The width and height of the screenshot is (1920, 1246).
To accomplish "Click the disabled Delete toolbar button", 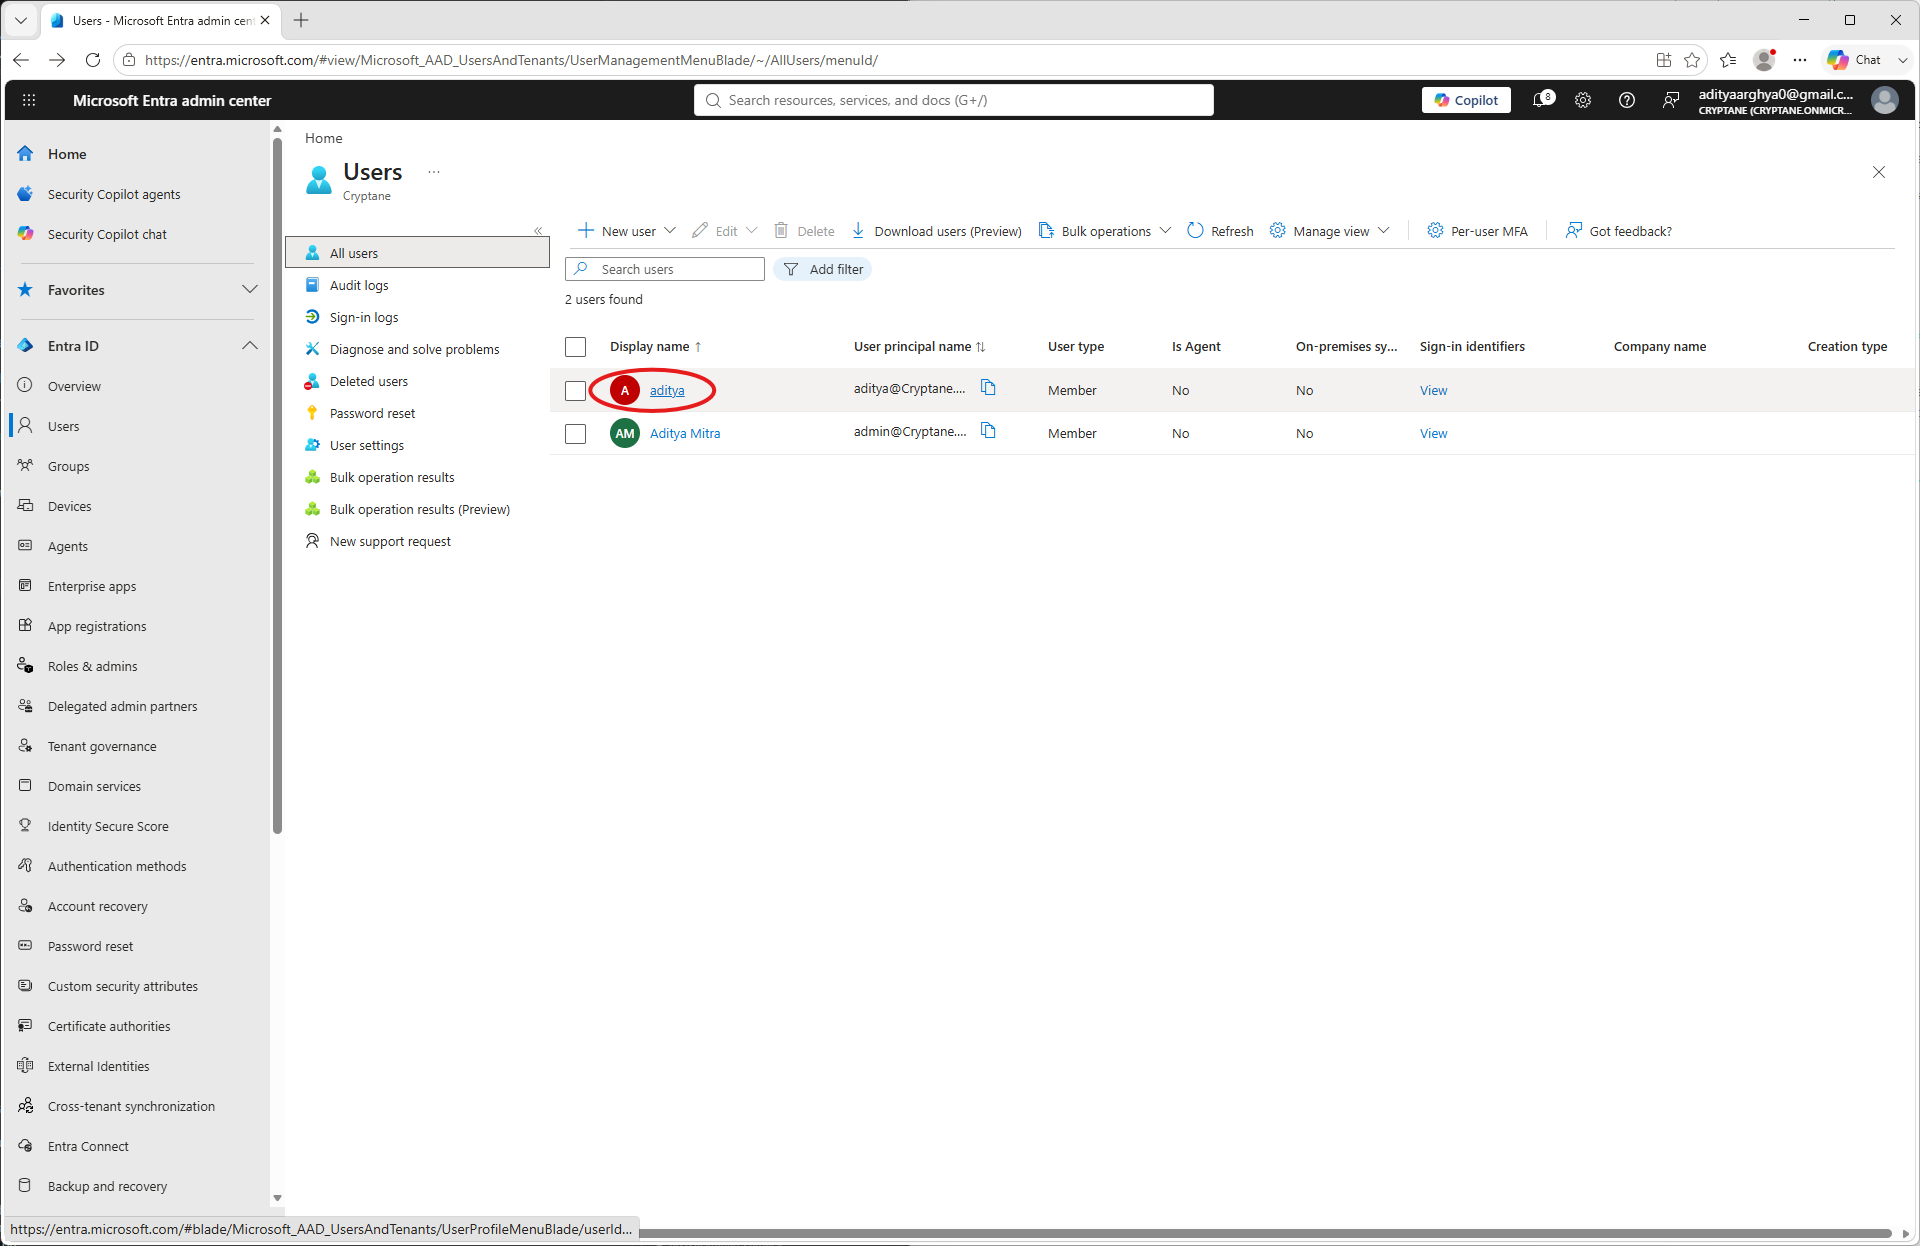I will (804, 231).
